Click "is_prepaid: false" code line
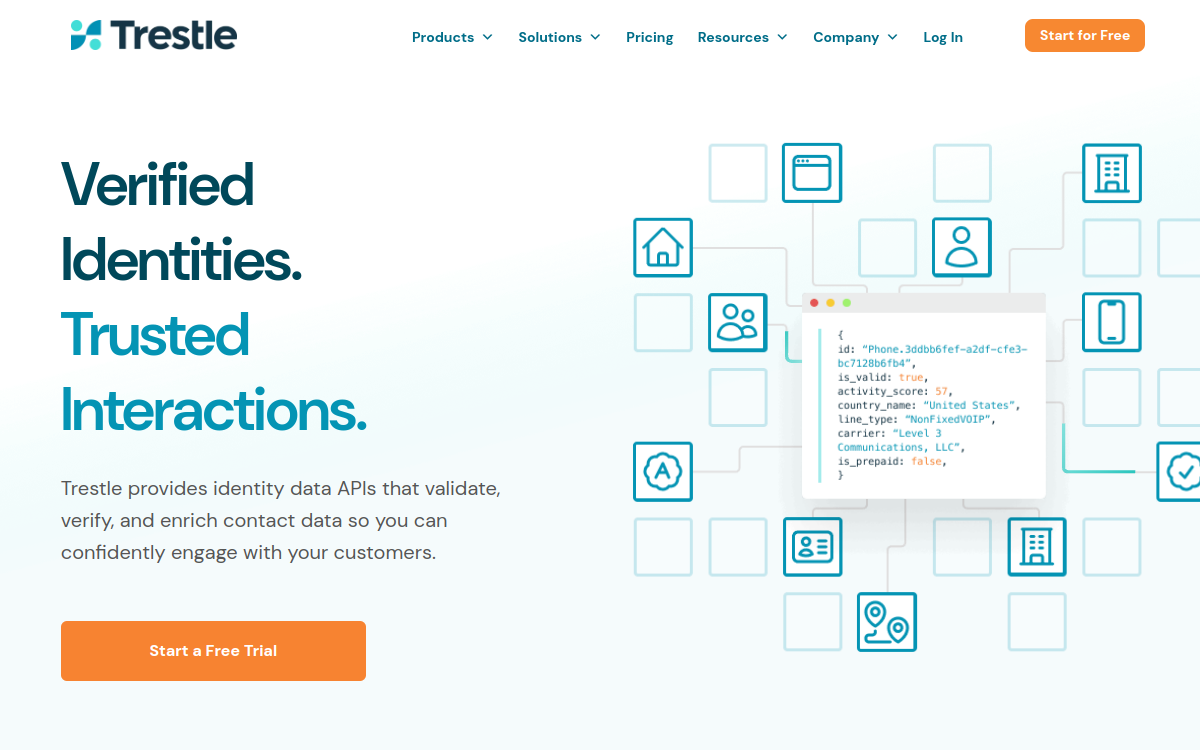 pos(892,462)
